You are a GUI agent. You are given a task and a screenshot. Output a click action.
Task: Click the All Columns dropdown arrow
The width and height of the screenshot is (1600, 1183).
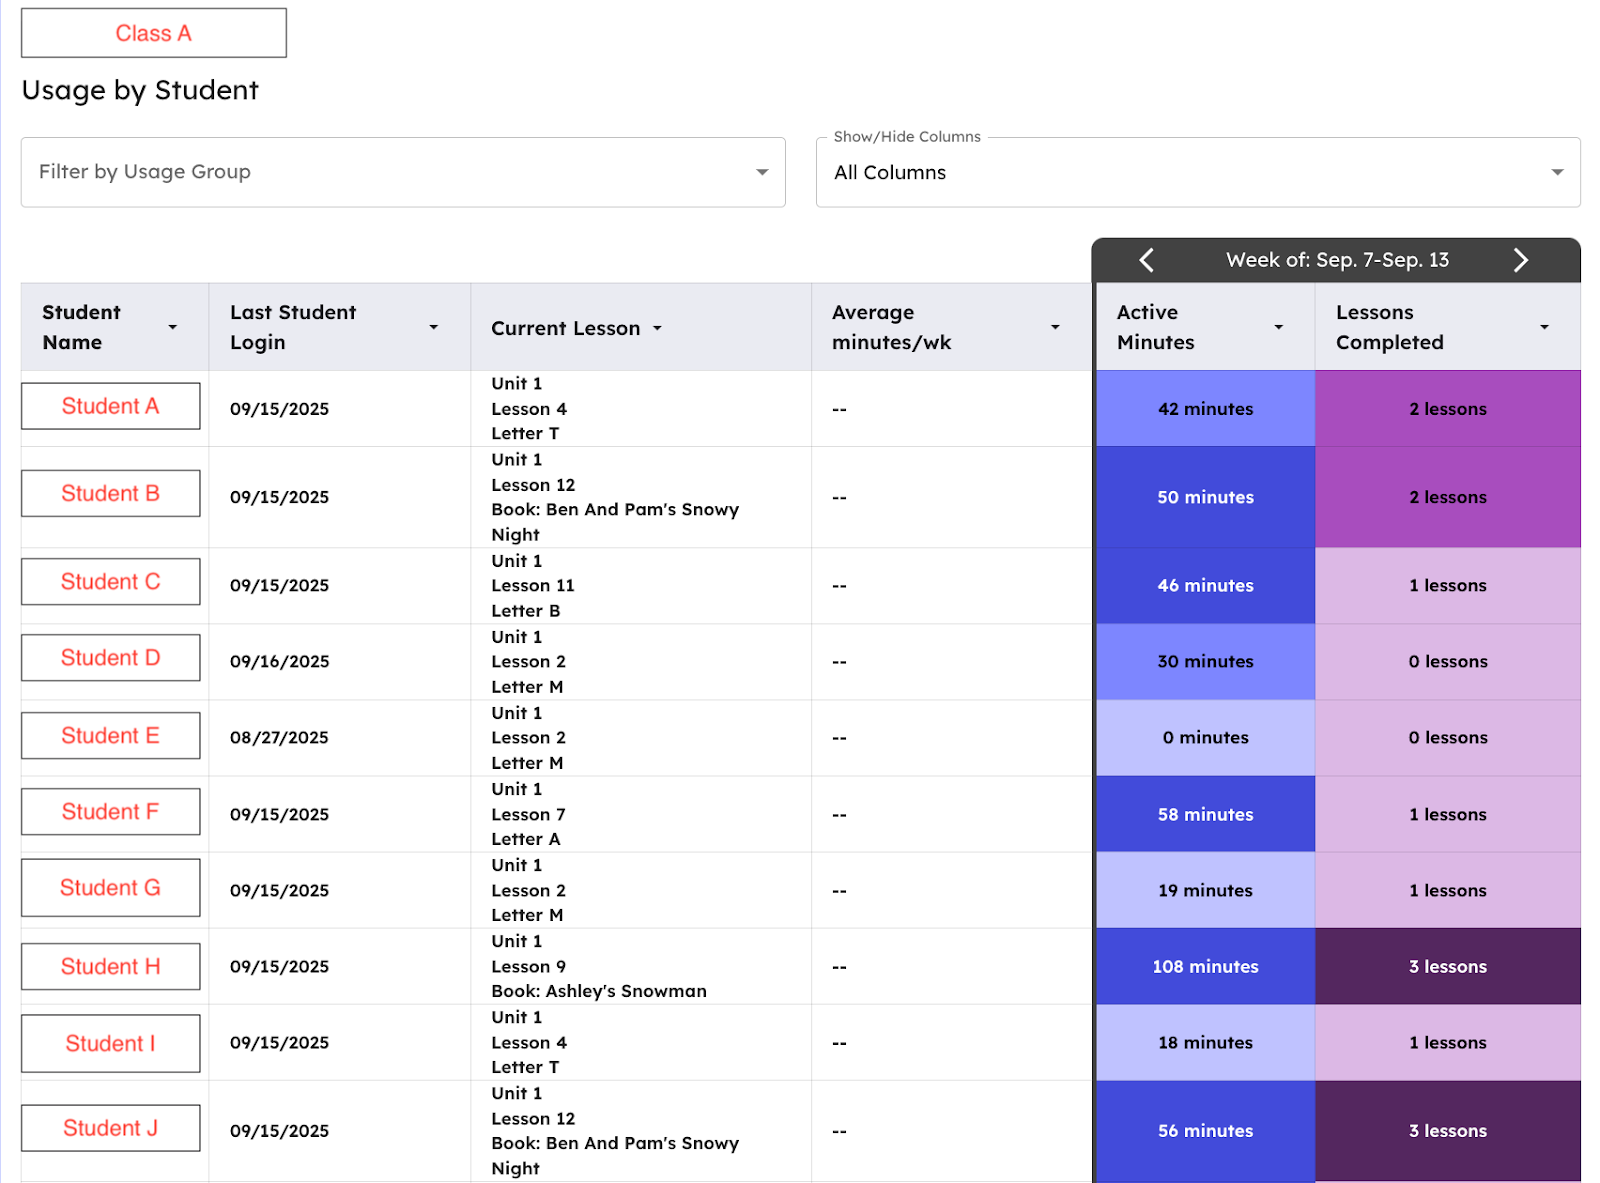pyautogui.click(x=1557, y=172)
